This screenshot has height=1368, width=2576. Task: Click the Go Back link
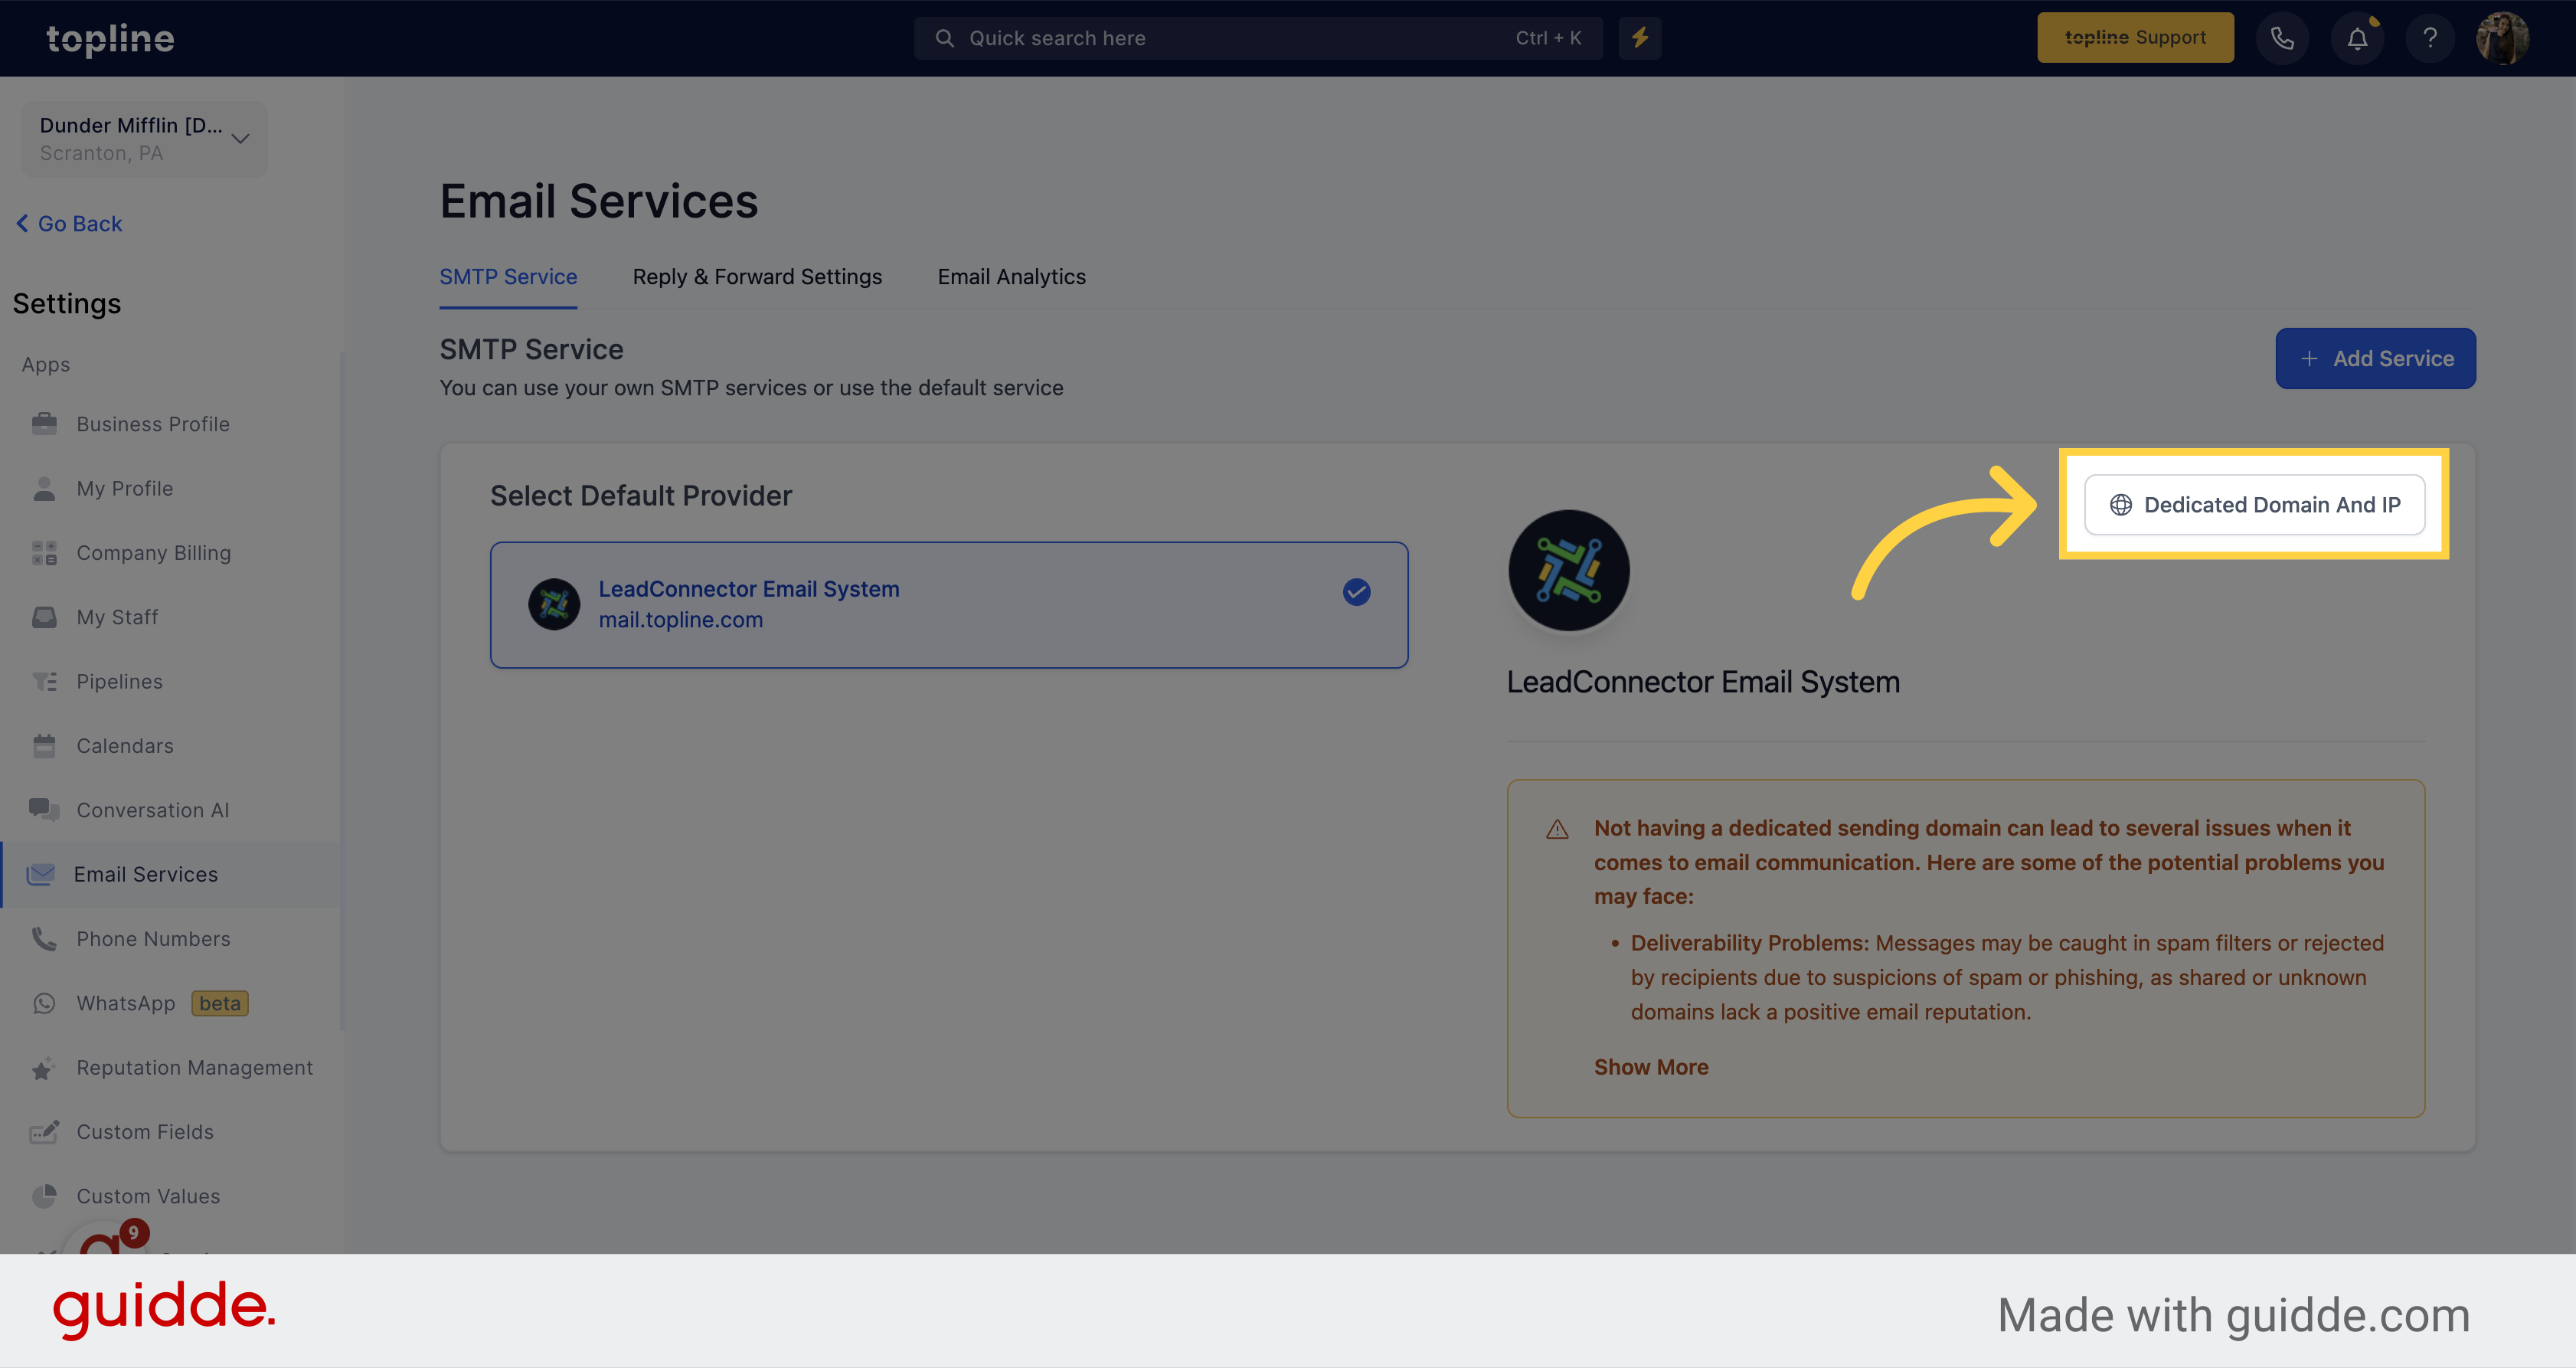[69, 224]
